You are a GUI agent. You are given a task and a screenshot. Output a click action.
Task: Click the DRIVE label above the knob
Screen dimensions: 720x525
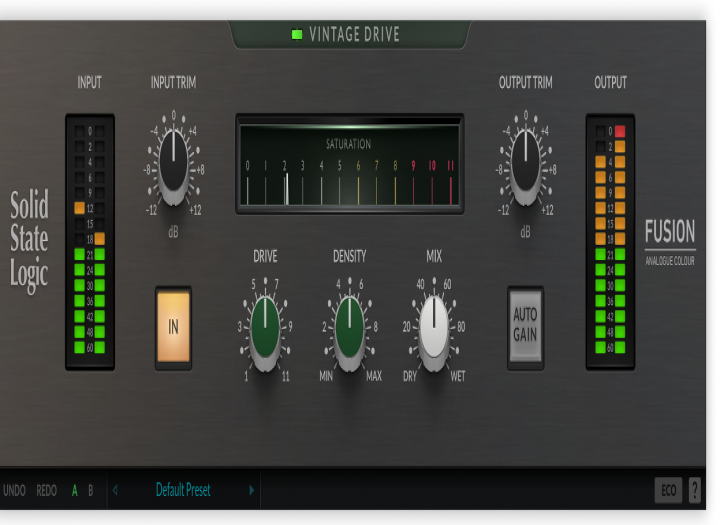pyautogui.click(x=265, y=256)
